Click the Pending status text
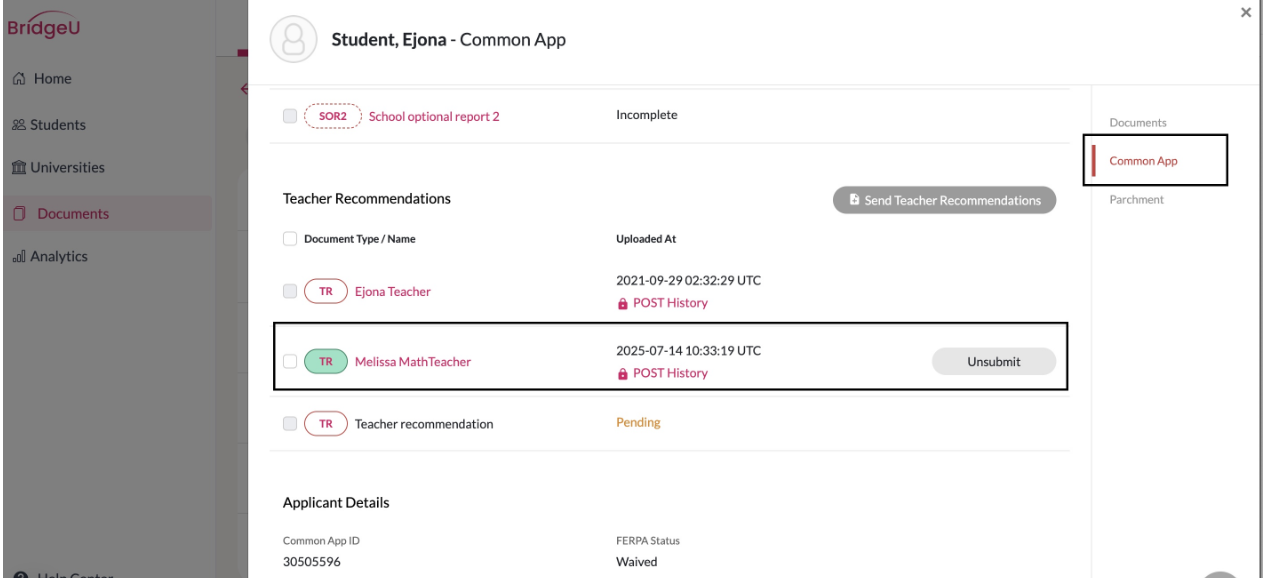The width and height of the screenshot is (1268, 578). 638,422
